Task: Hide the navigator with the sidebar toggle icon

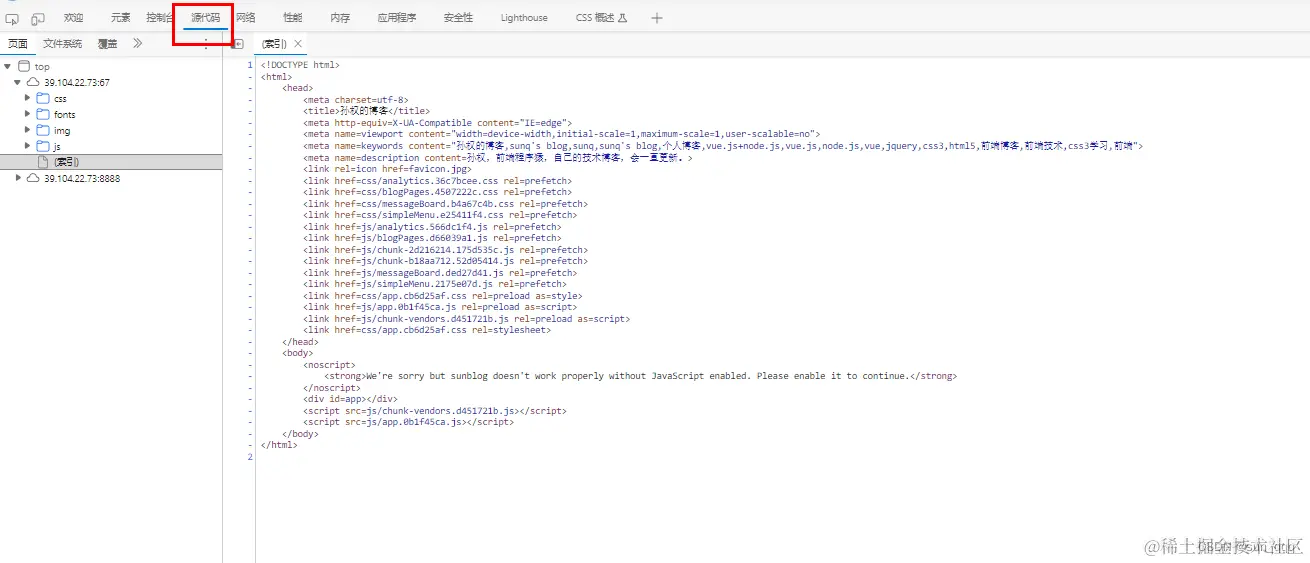Action: (x=238, y=44)
